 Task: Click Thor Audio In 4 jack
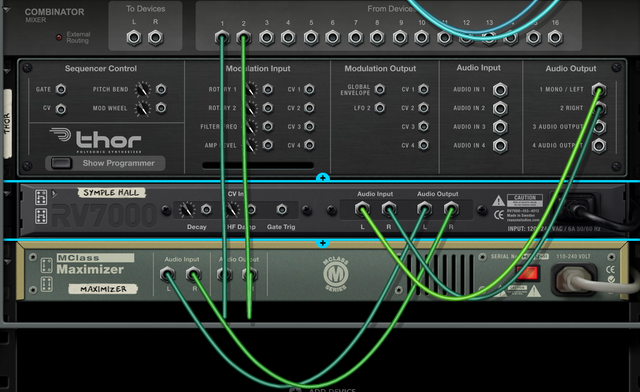tap(500, 146)
